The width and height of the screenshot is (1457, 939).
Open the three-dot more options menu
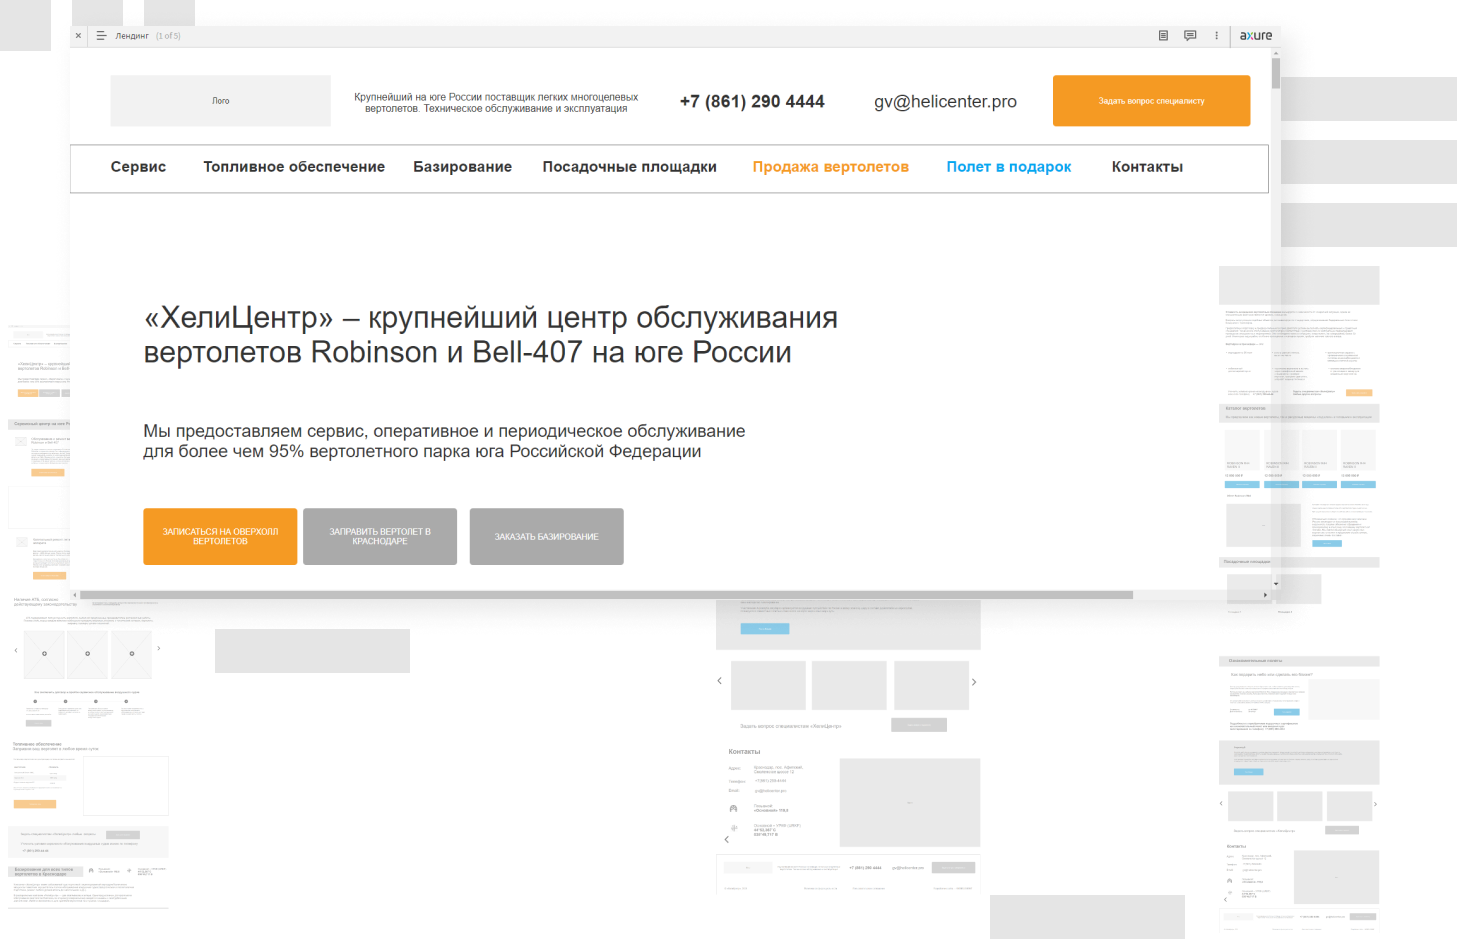tap(1217, 36)
